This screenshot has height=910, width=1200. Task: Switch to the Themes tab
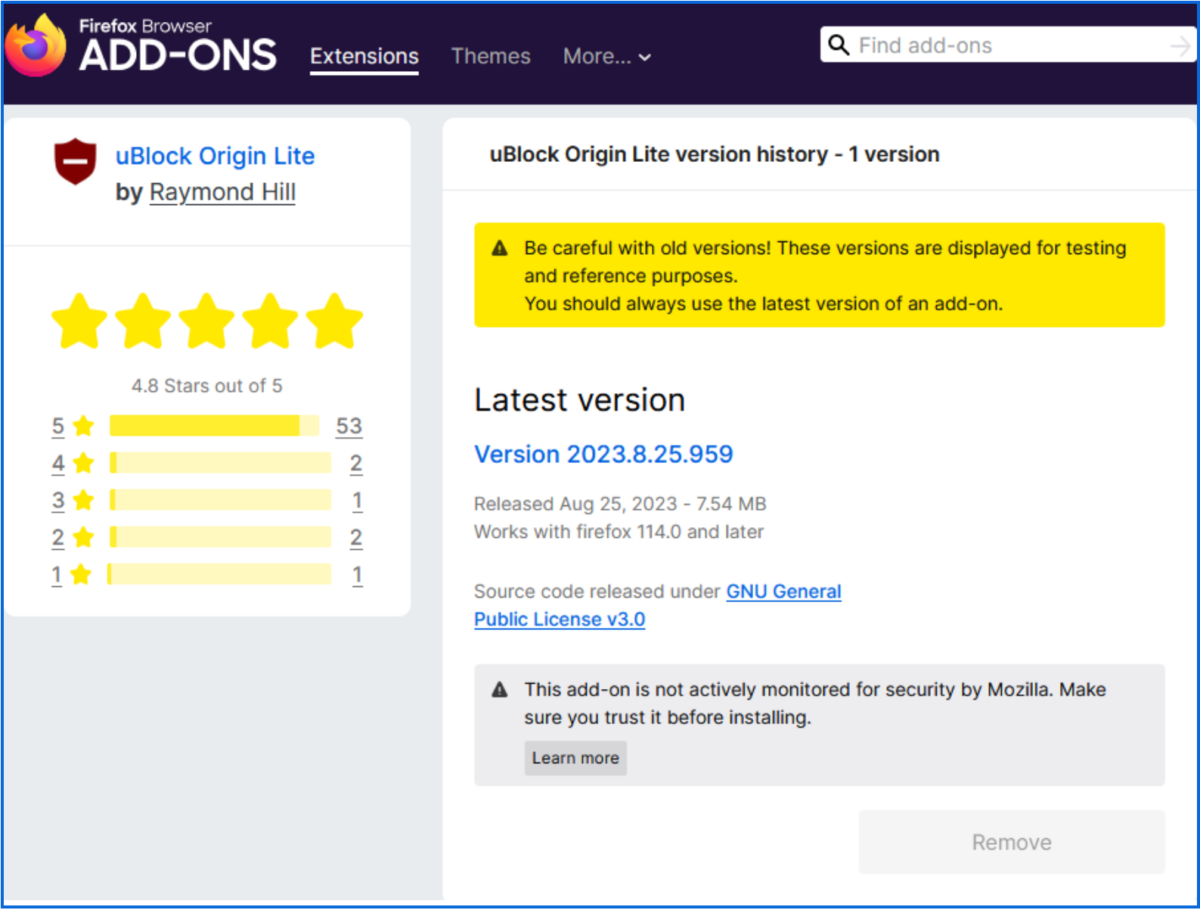pos(491,57)
